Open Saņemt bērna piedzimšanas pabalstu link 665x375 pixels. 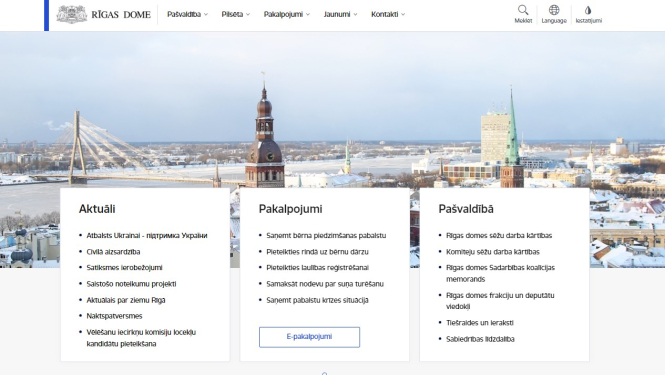pyautogui.click(x=326, y=235)
